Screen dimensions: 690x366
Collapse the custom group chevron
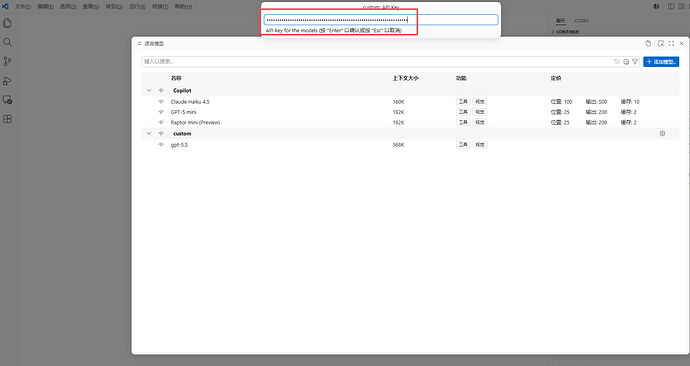pos(149,133)
